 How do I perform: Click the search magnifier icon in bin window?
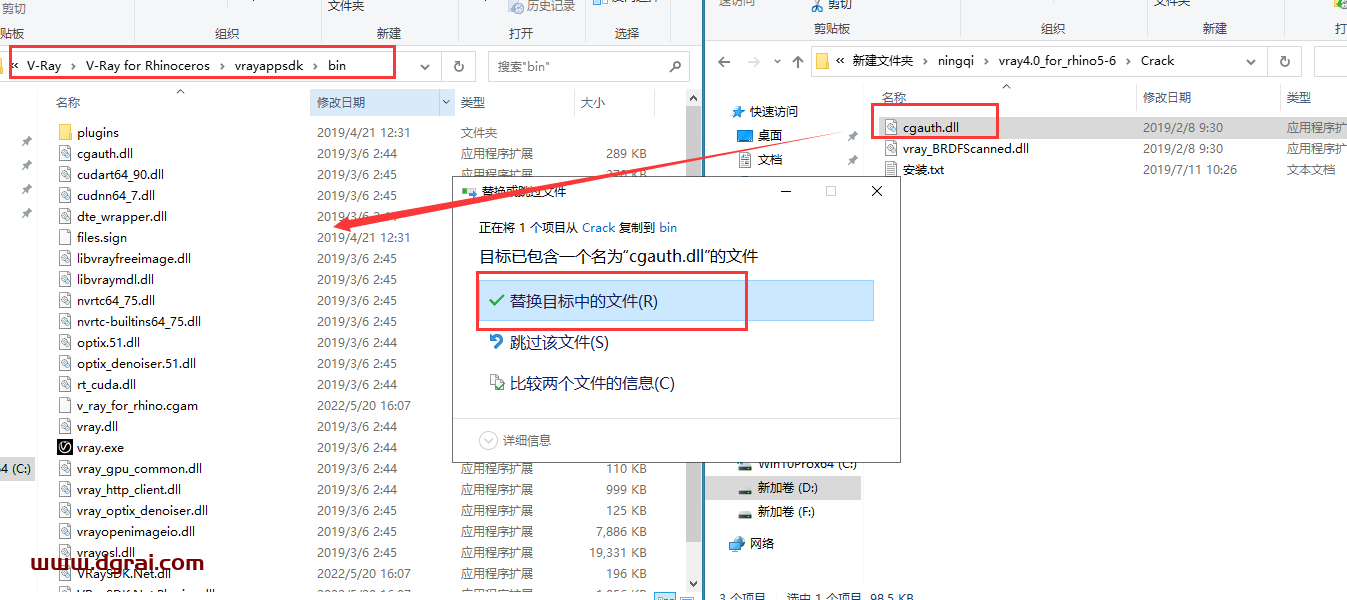[675, 67]
